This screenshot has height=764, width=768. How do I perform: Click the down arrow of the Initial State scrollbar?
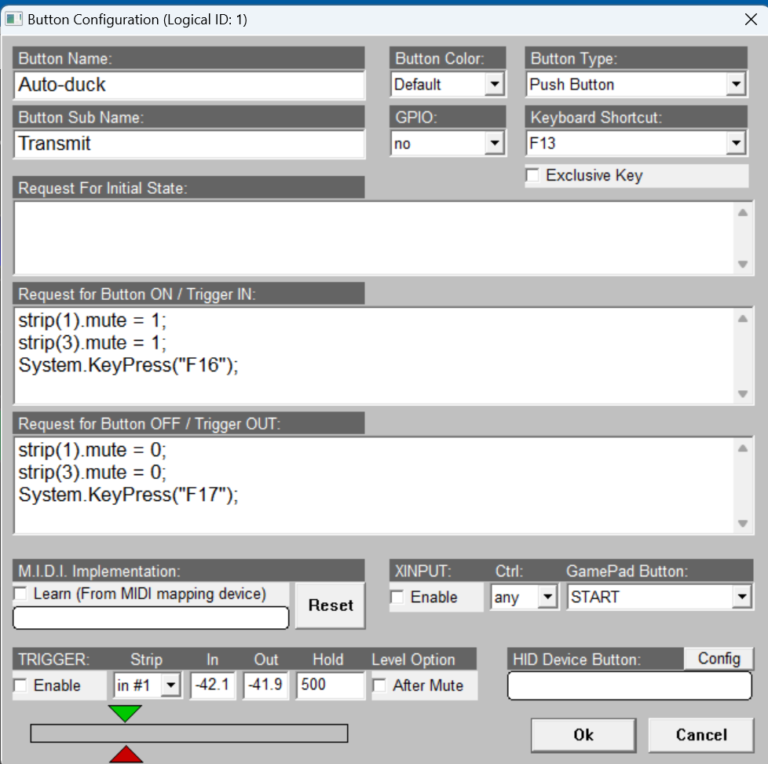743,264
